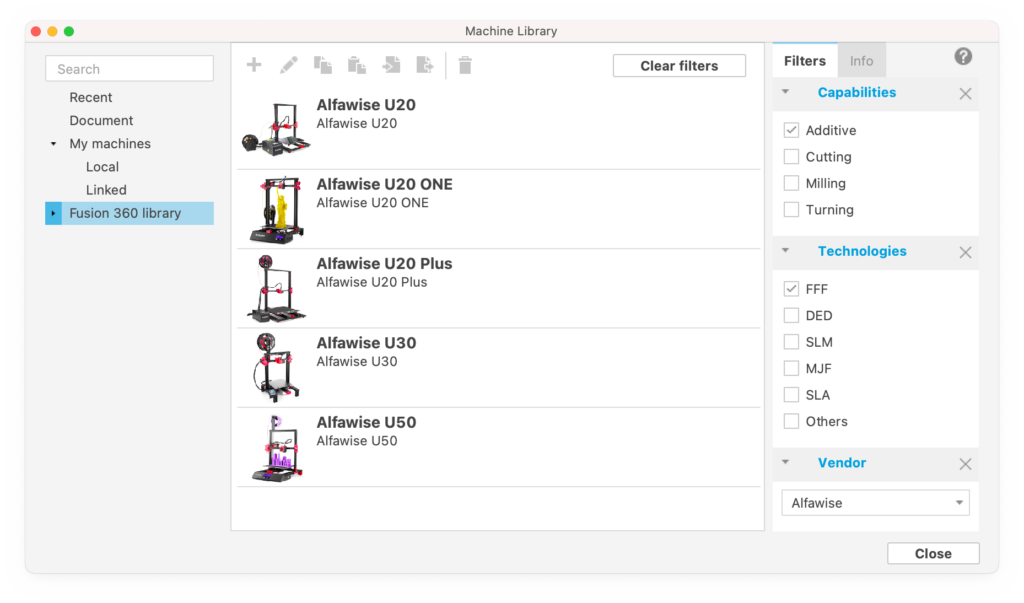Enable the Milling capability checkbox
The image size is (1024, 603).
coord(791,183)
